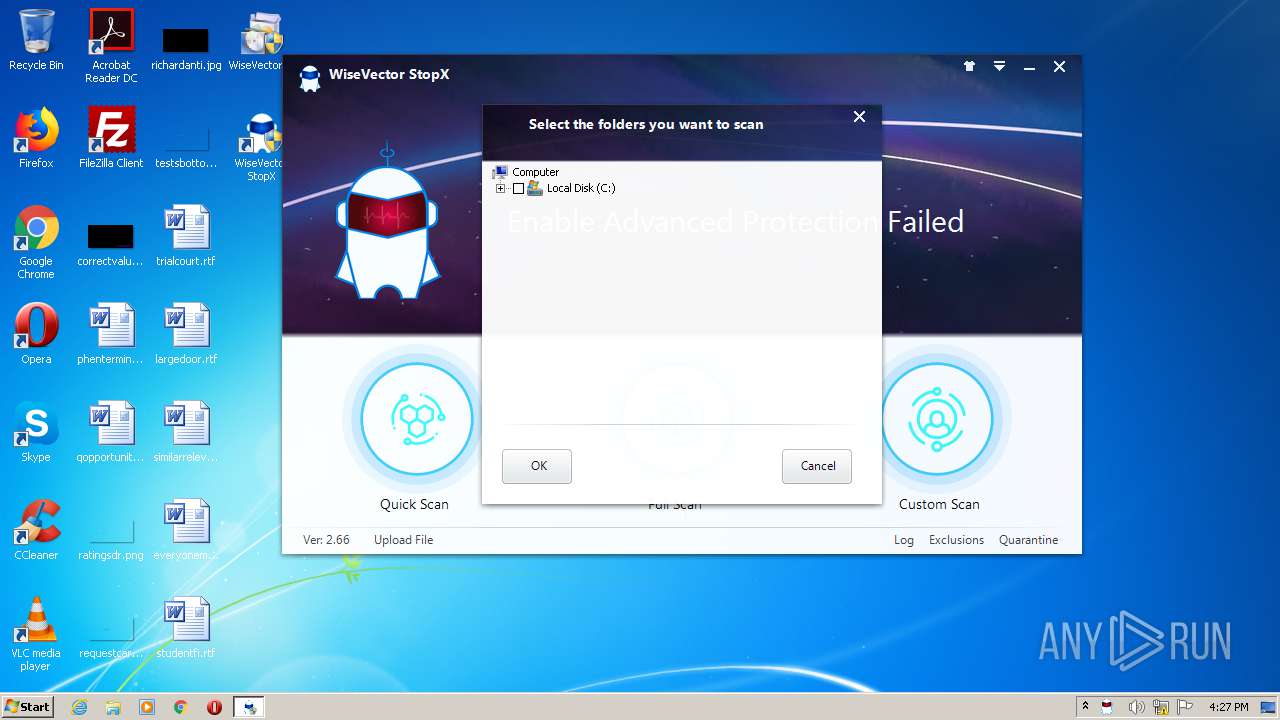Open Skype desktop shortcut
Image resolution: width=1280 pixels, height=720 pixels.
(x=36, y=432)
